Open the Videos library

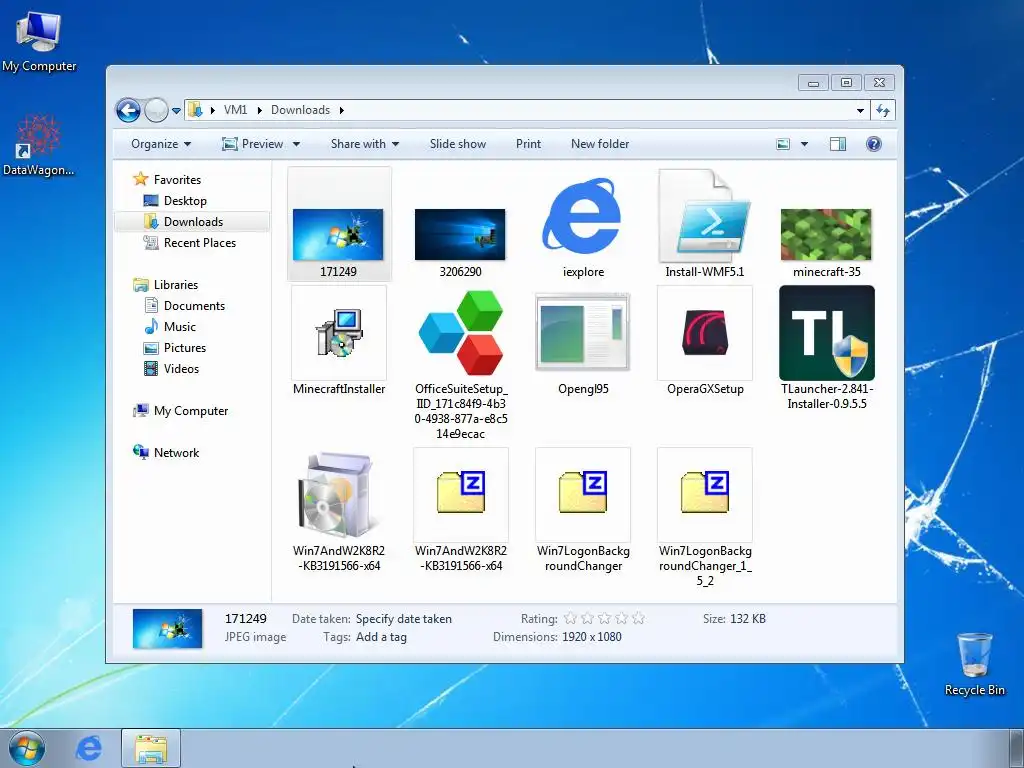click(x=171, y=368)
